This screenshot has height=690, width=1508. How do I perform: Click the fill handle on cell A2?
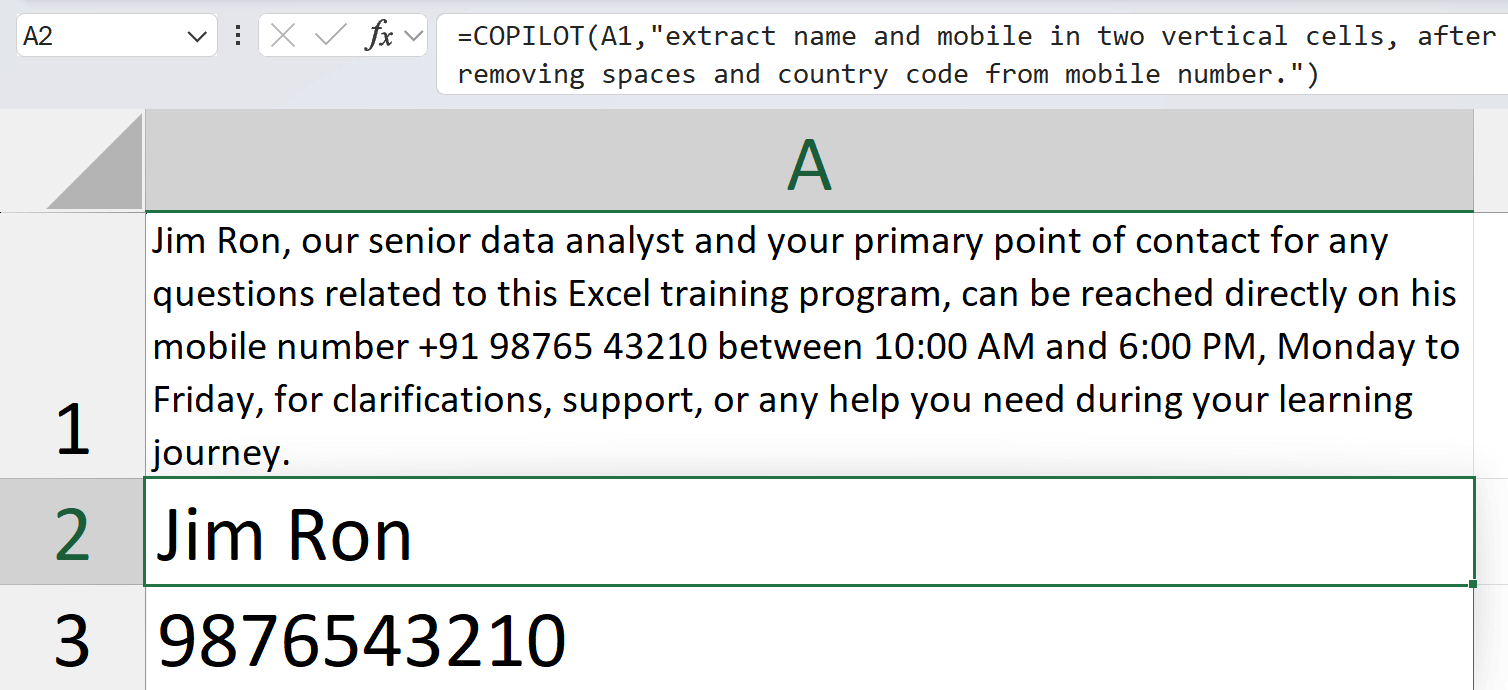pyautogui.click(x=1473, y=584)
